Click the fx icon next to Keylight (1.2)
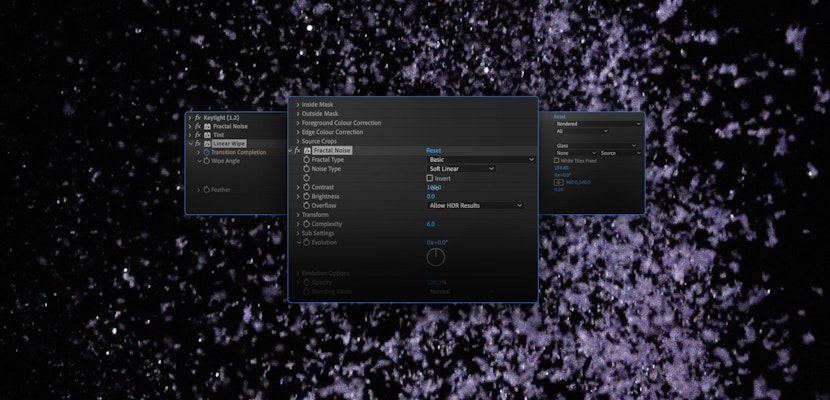The image size is (830, 400). tap(197, 118)
